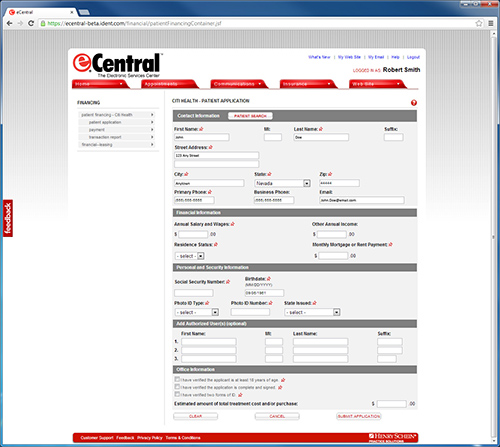
Task: Click the browser back arrow
Action: 9,23
